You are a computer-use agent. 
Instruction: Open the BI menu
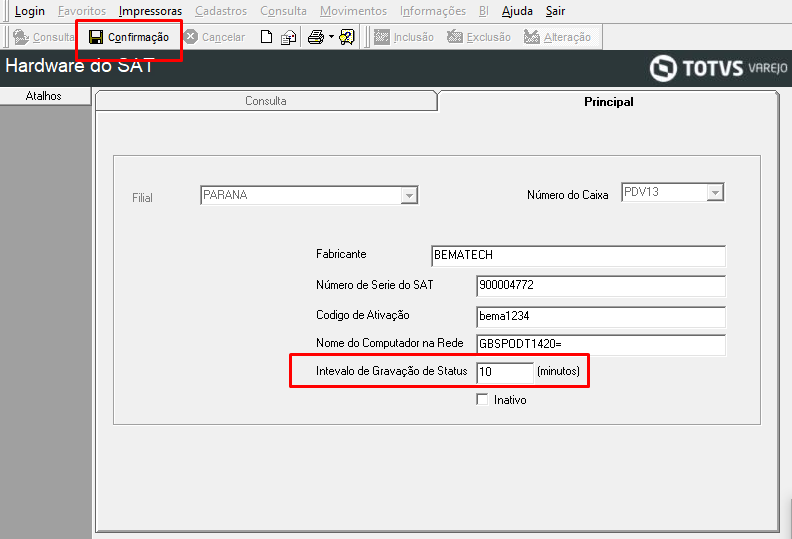coord(483,11)
